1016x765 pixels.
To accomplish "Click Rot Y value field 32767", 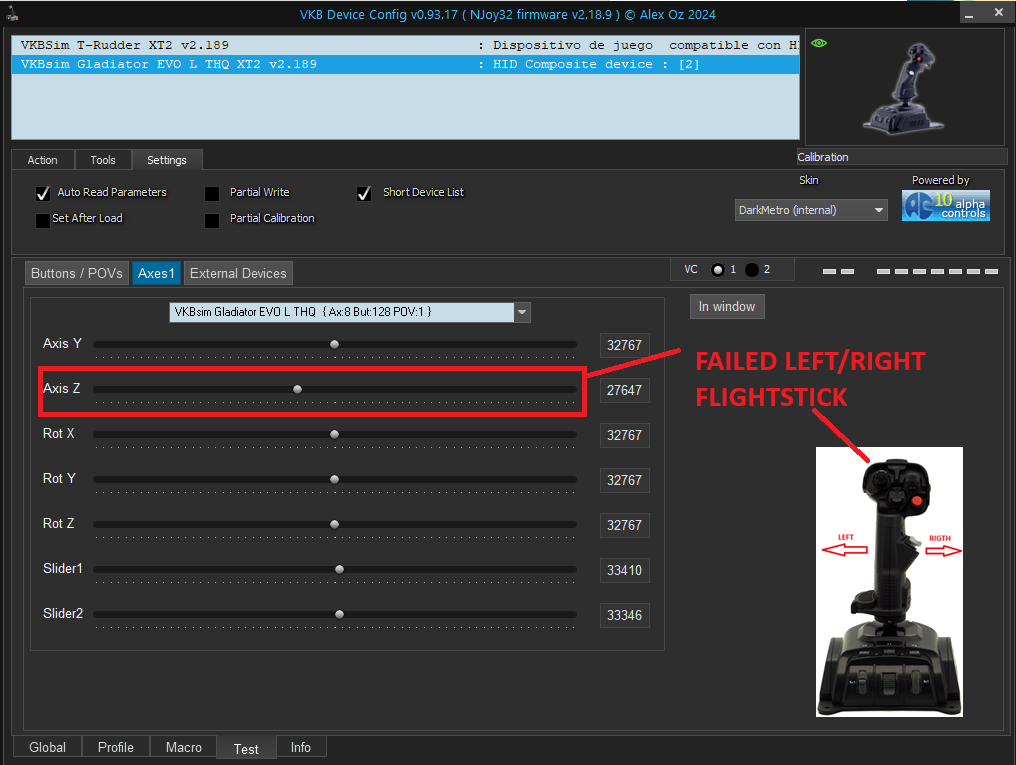I will (625, 480).
